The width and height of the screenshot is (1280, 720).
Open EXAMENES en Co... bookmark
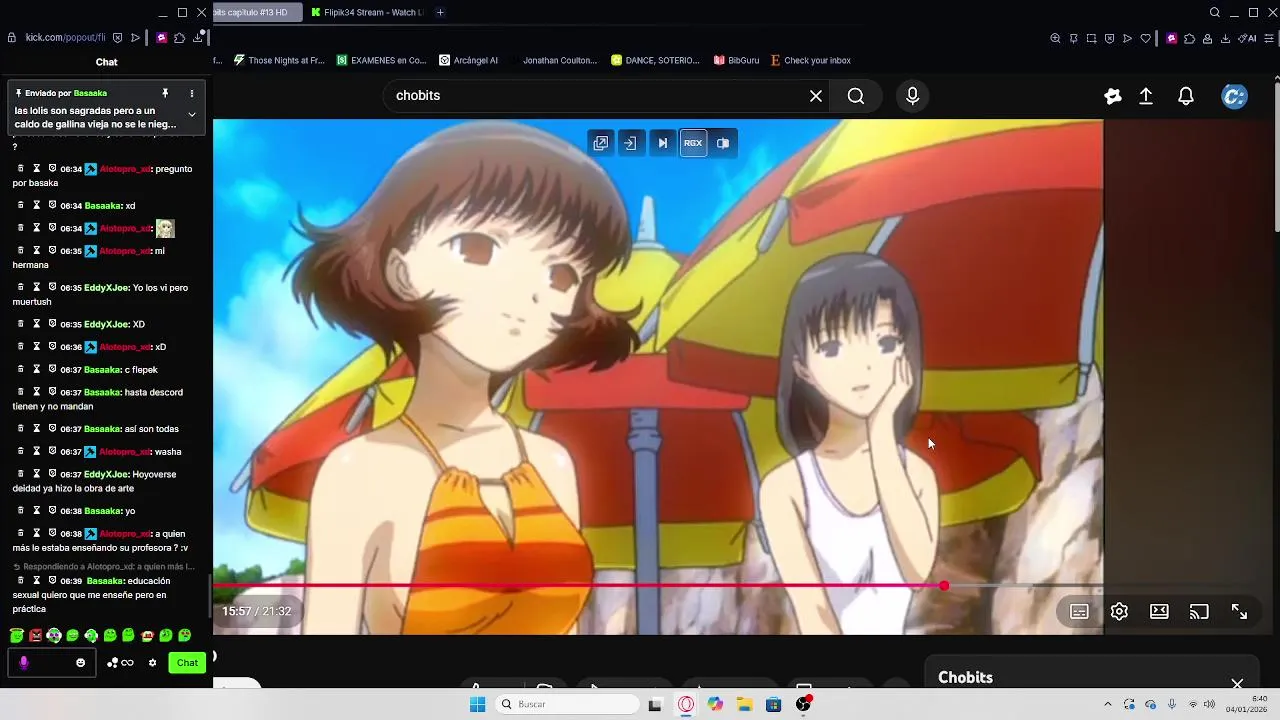tap(382, 60)
